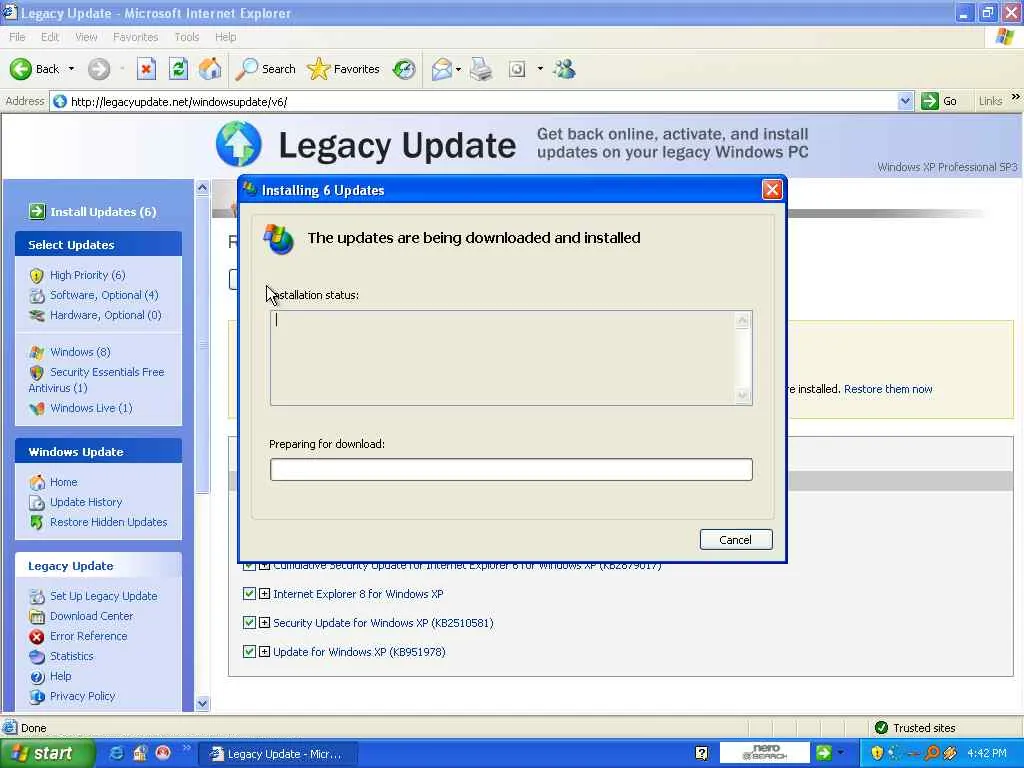Cancel the update installation
Viewport: 1024px width, 768px height.
(736, 539)
